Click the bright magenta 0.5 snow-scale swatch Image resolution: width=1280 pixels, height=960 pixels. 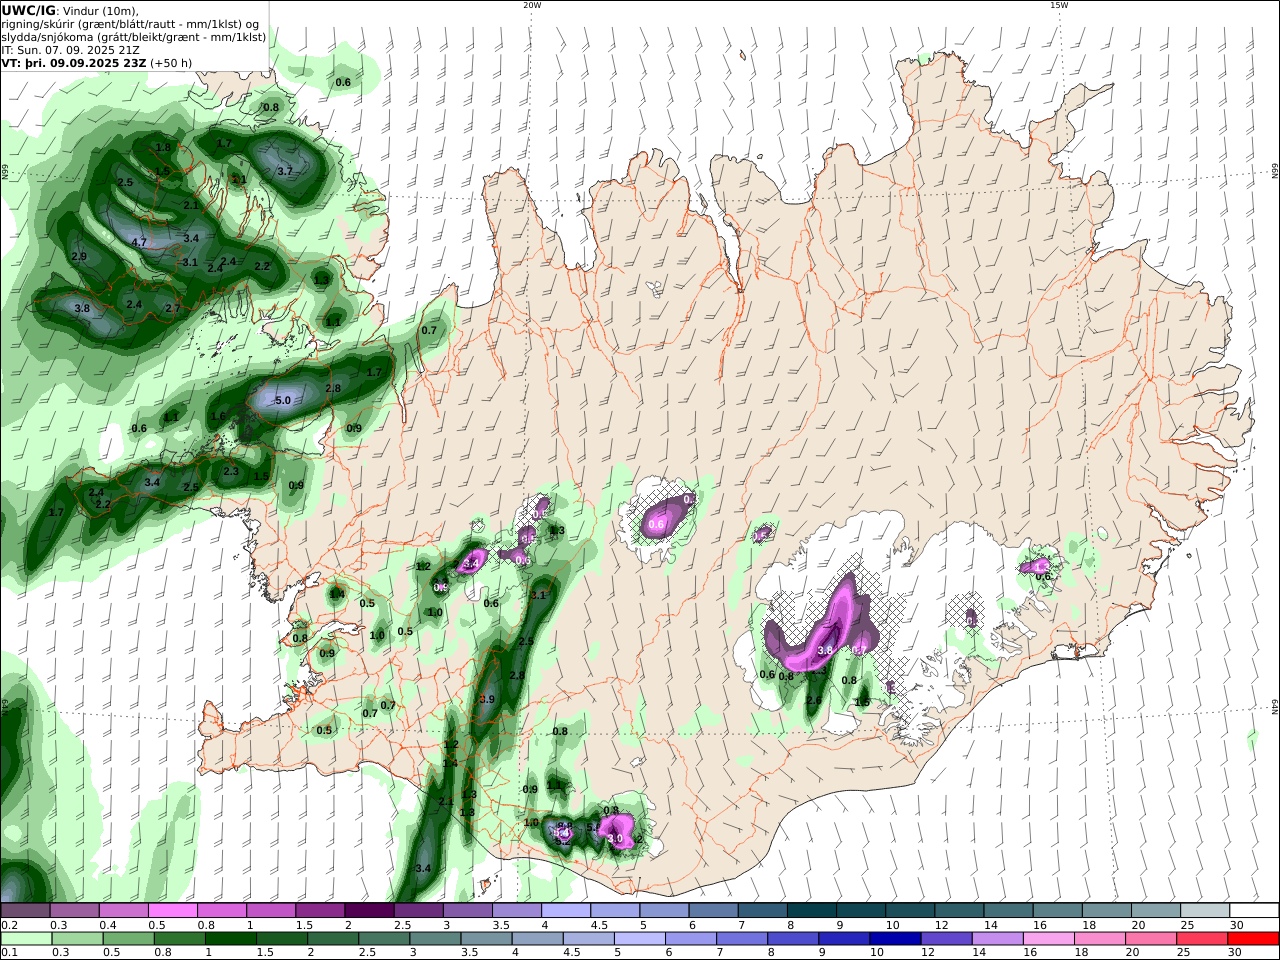pos(173,910)
